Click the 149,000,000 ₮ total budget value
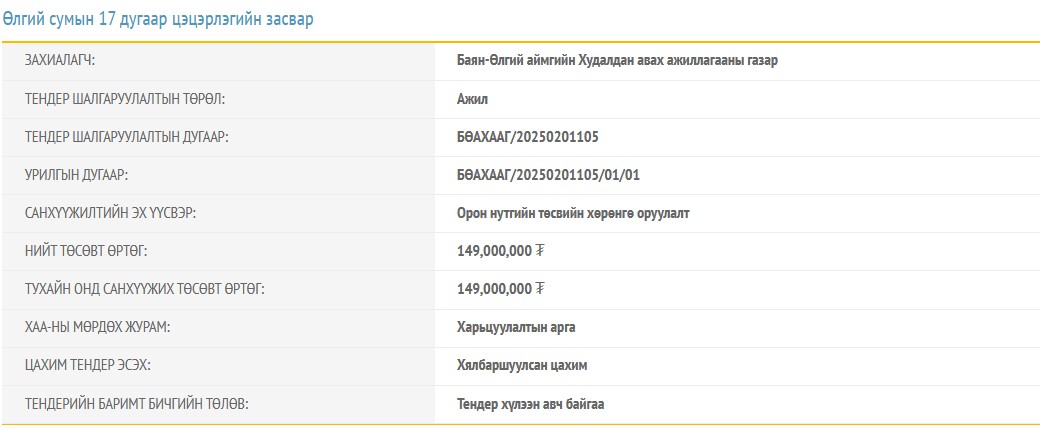The image size is (1043, 433). [500, 251]
